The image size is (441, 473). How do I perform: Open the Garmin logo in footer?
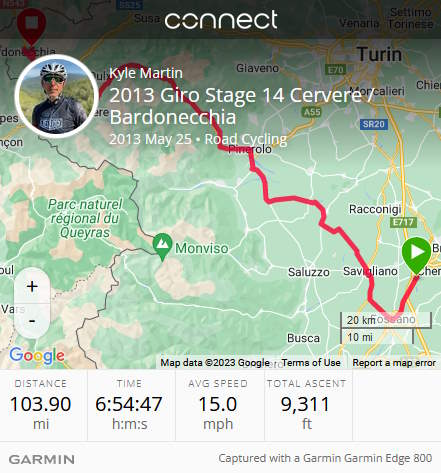pyautogui.click(x=42, y=460)
